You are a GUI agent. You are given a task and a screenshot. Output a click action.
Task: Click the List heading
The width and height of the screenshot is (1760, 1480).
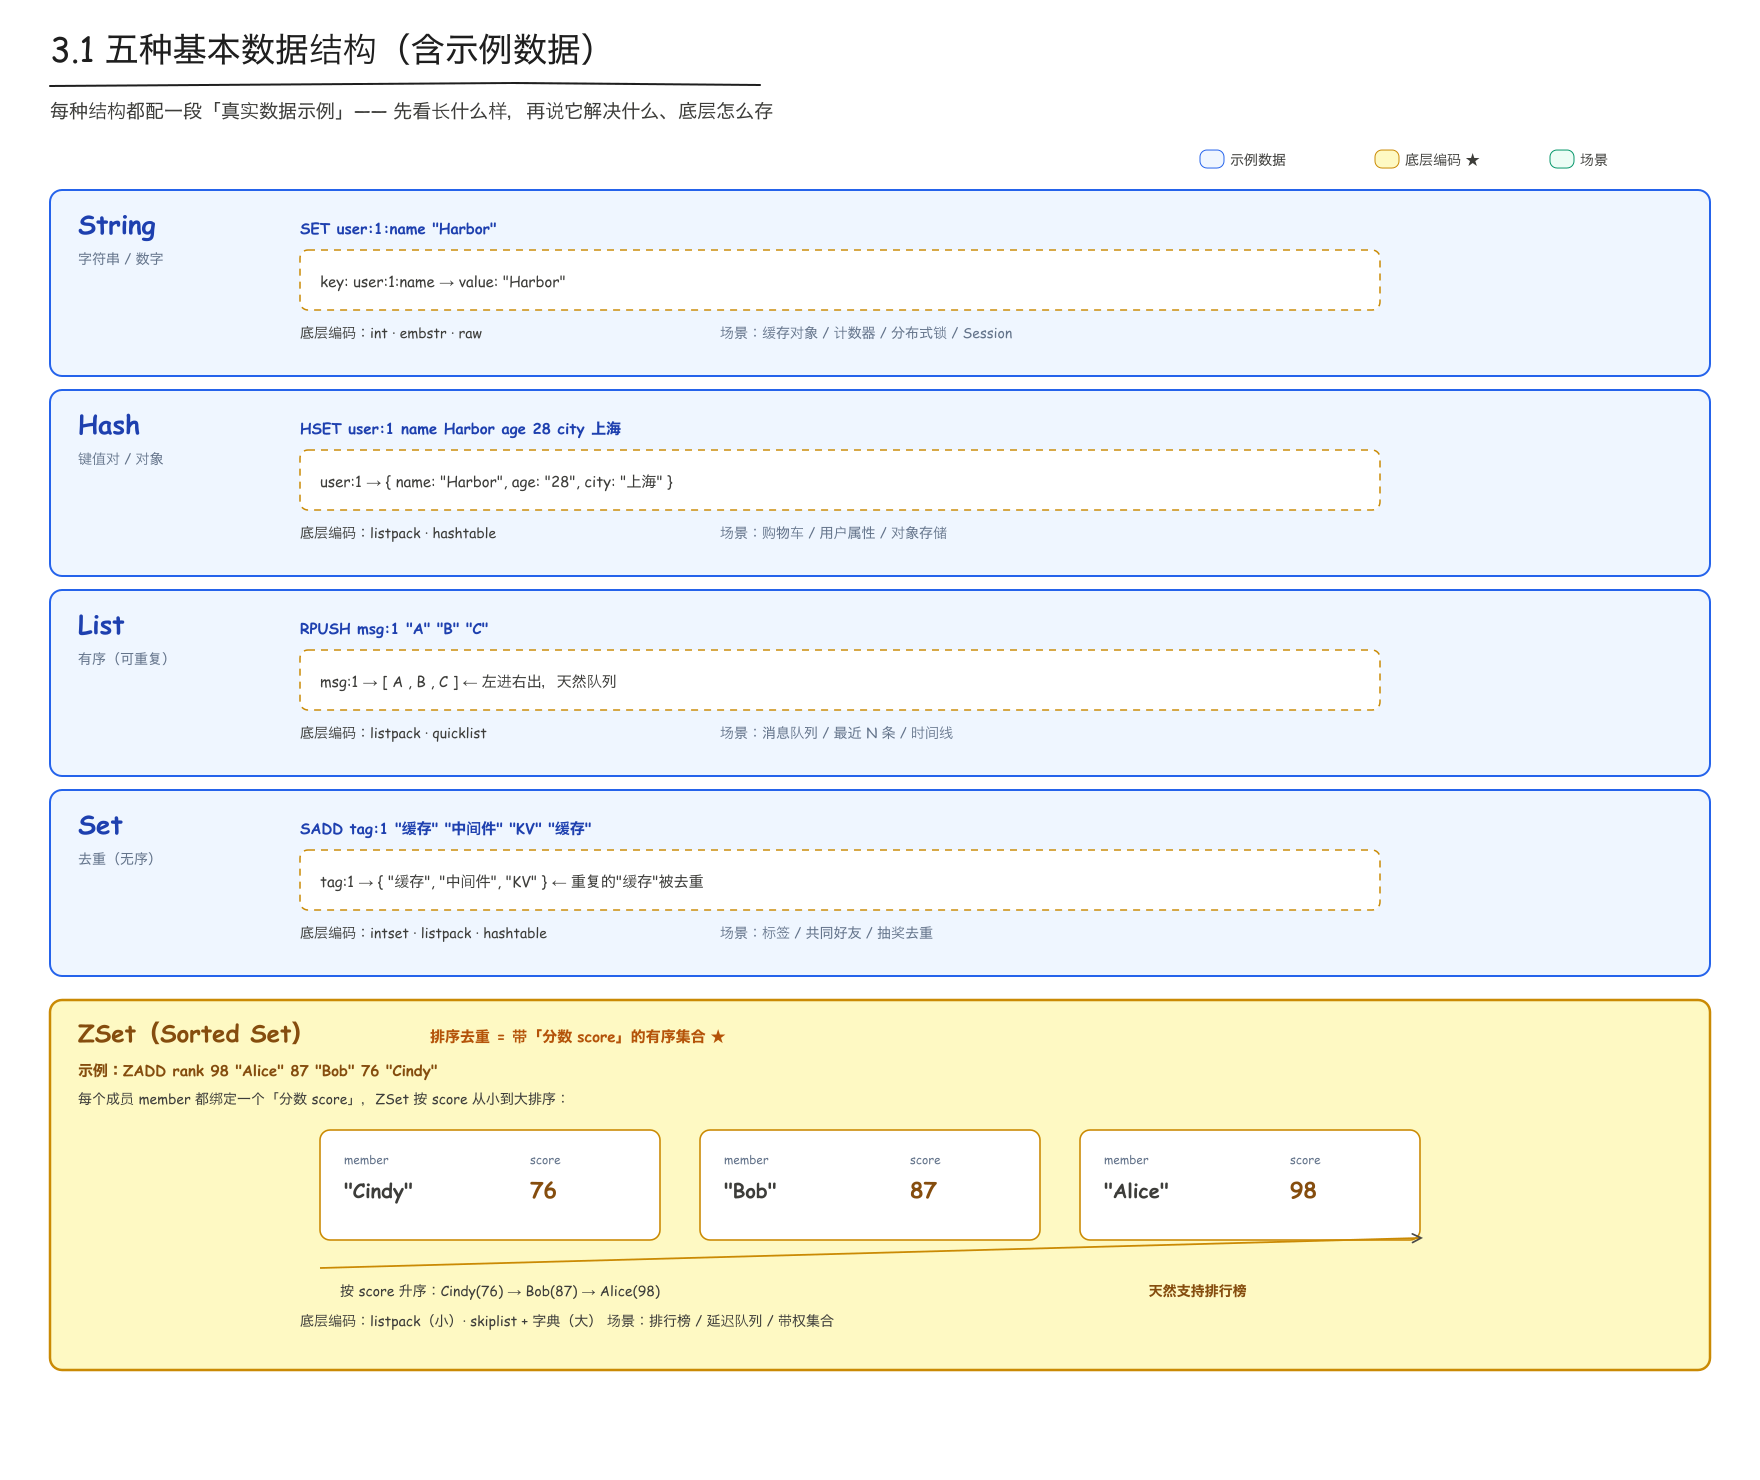click(101, 626)
